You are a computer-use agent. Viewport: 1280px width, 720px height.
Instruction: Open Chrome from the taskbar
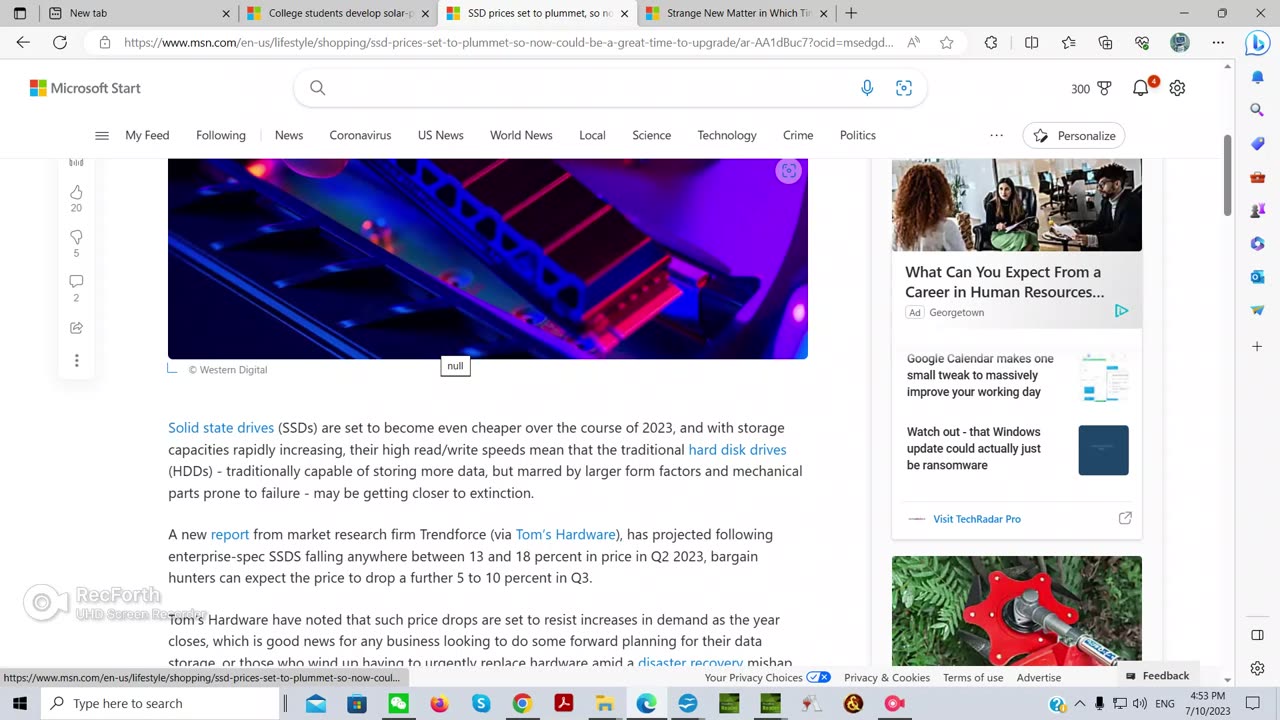click(x=522, y=703)
